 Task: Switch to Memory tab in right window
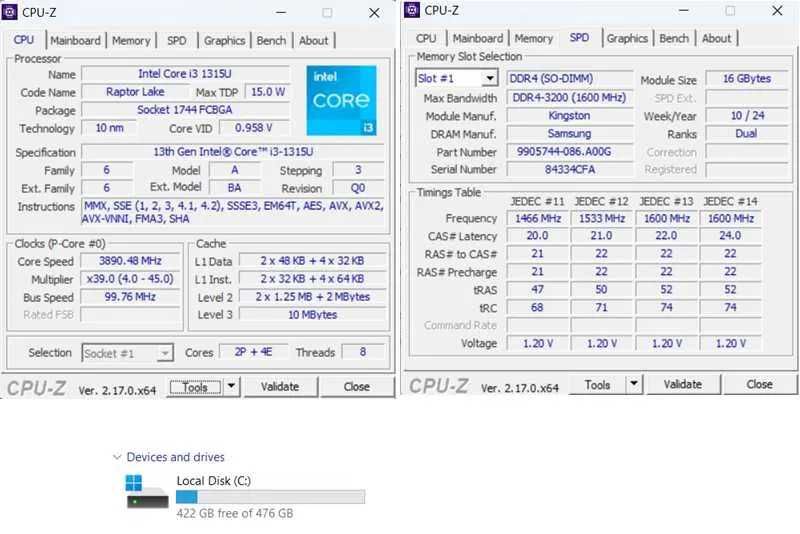pos(534,38)
